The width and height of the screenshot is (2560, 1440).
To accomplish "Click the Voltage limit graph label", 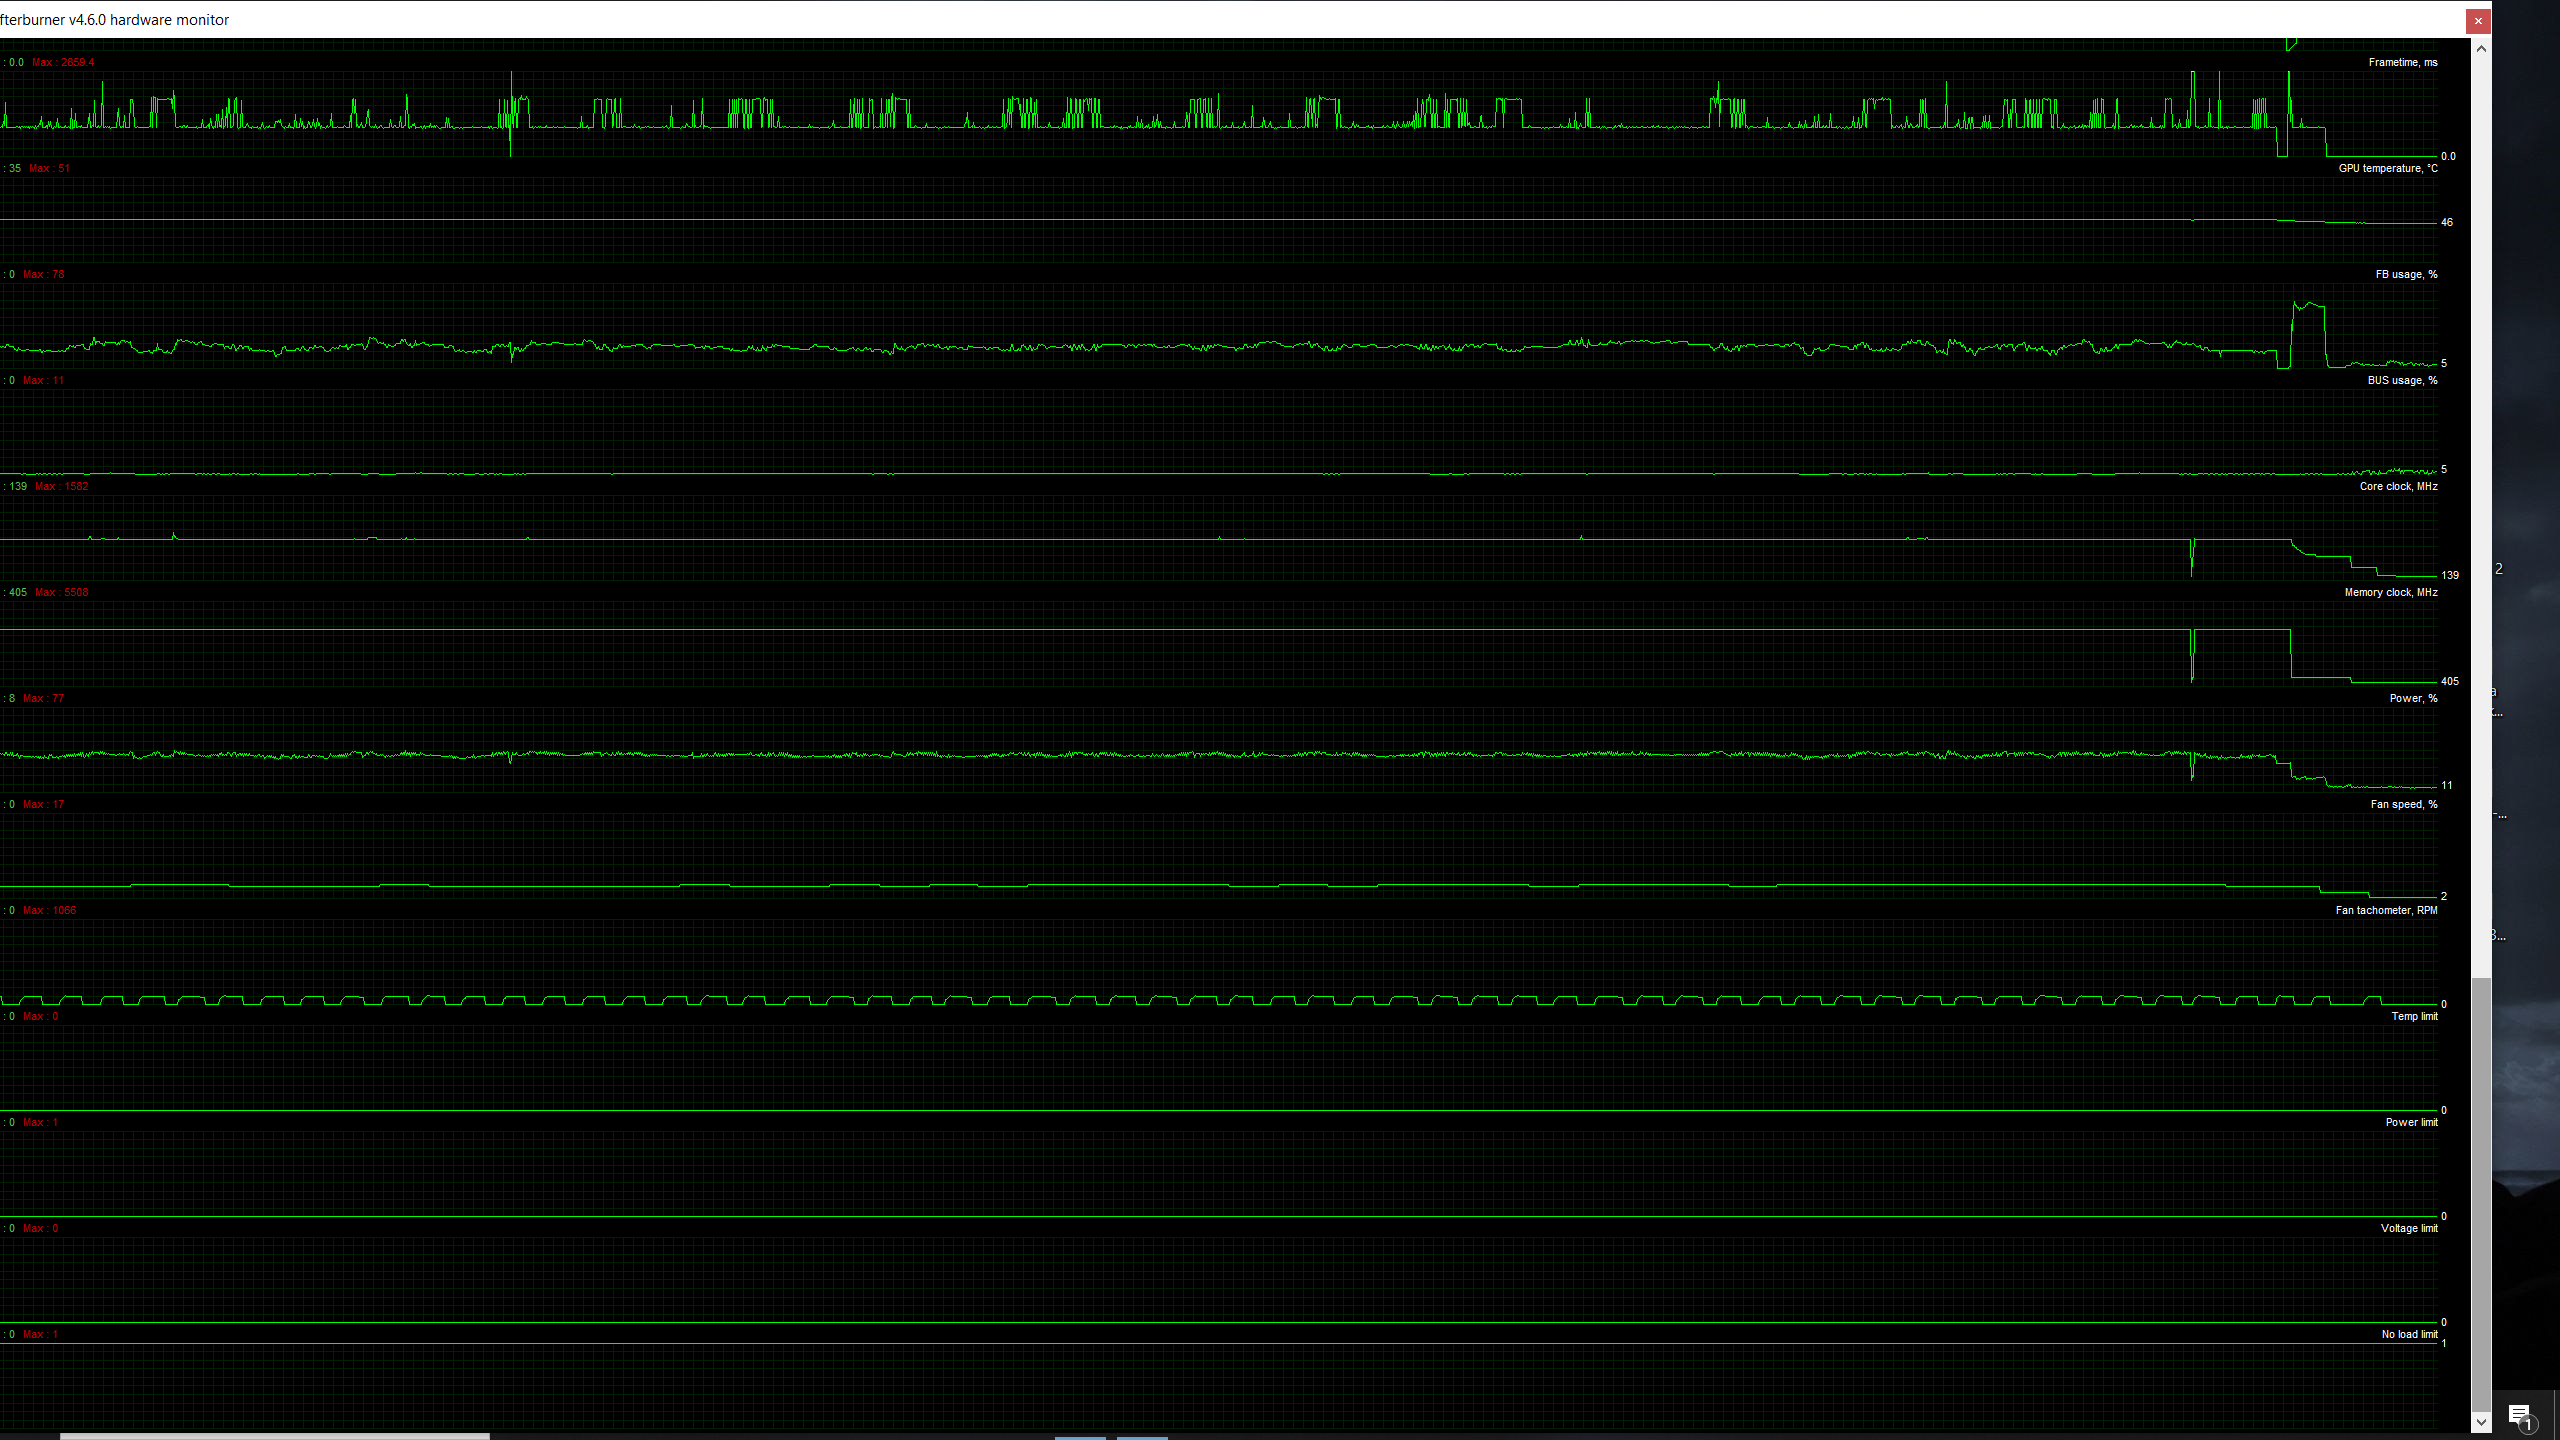I will (2409, 1228).
